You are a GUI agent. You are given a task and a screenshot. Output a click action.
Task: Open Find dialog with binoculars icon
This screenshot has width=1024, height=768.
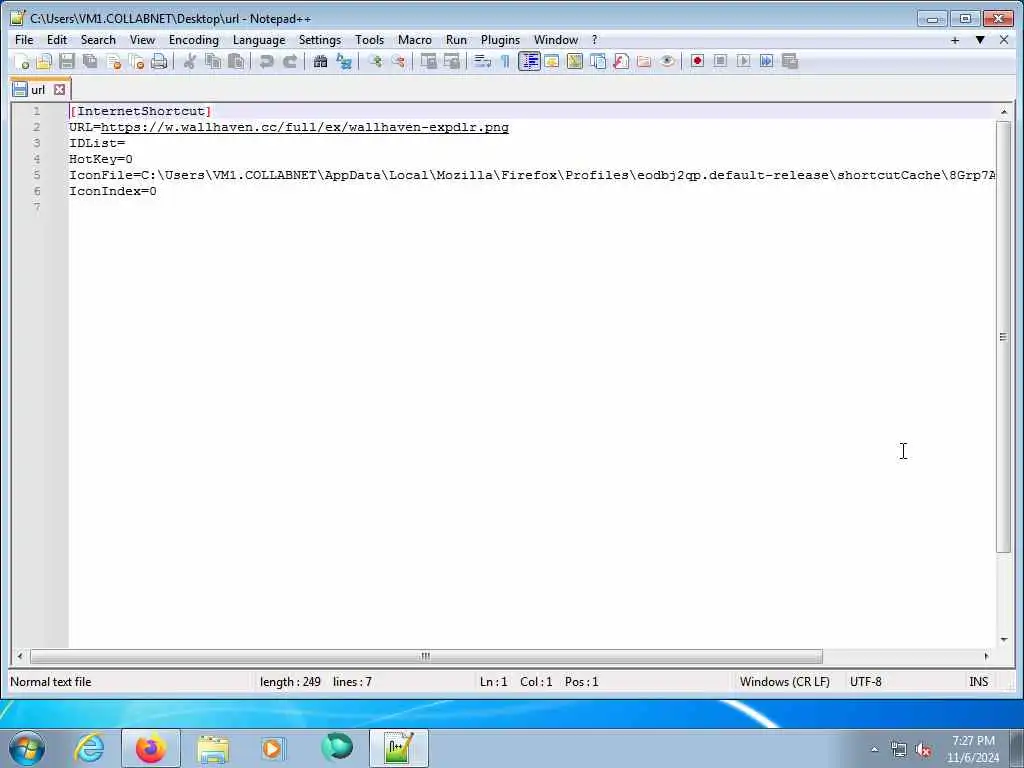coord(320,61)
